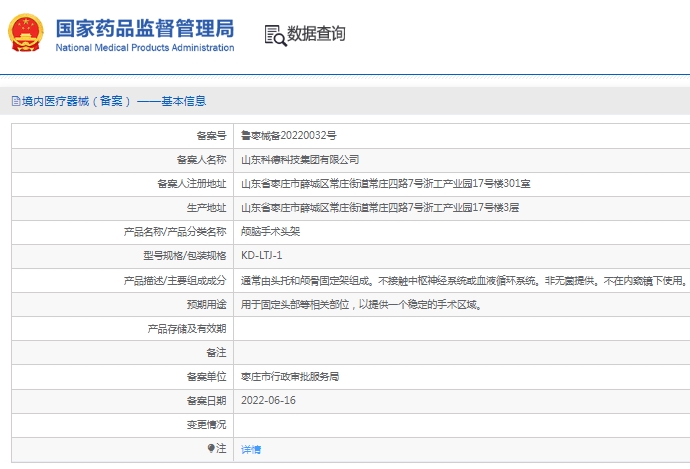Select product description starting 通常由头托
Image resolution: width=690 pixels, height=469 pixels.
coord(464,280)
